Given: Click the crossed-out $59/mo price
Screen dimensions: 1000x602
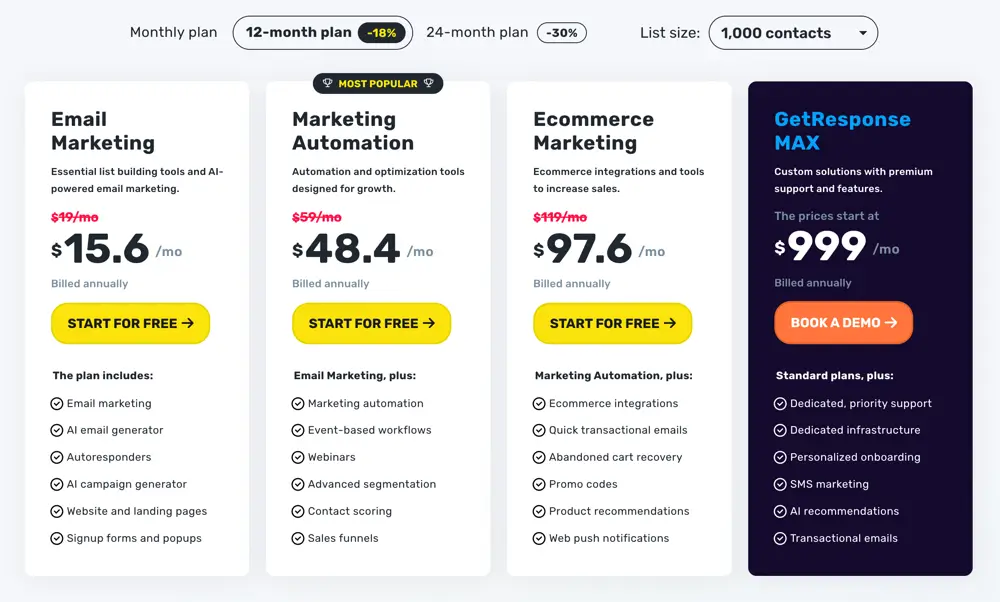Looking at the screenshot, I should coord(317,217).
